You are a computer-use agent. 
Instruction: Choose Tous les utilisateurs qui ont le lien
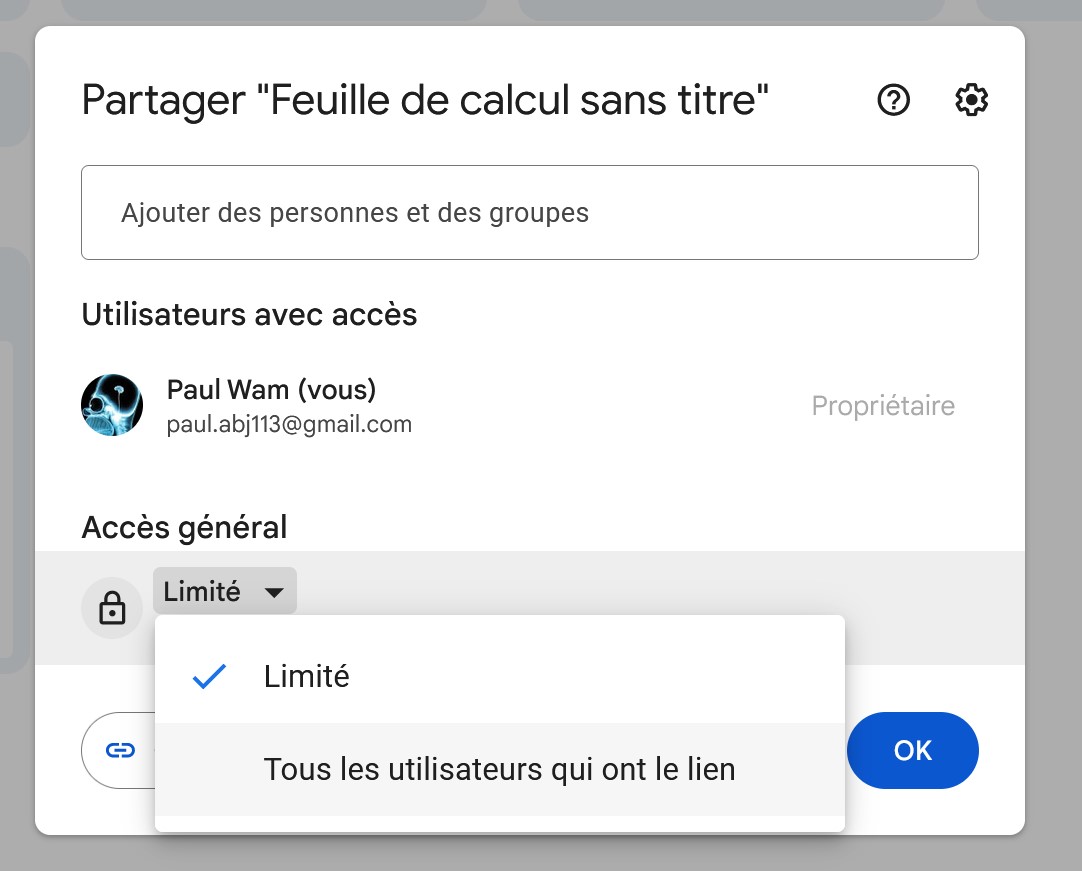(500, 770)
